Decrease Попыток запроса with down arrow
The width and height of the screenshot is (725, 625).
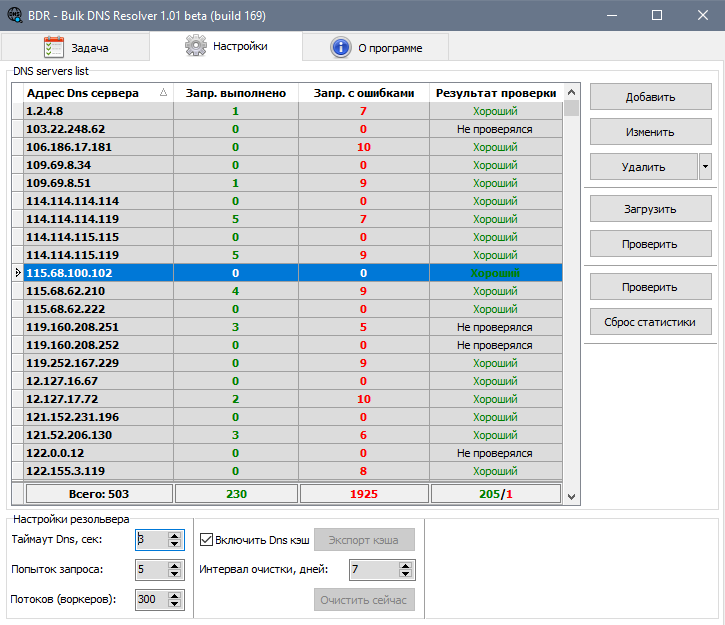click(x=174, y=574)
